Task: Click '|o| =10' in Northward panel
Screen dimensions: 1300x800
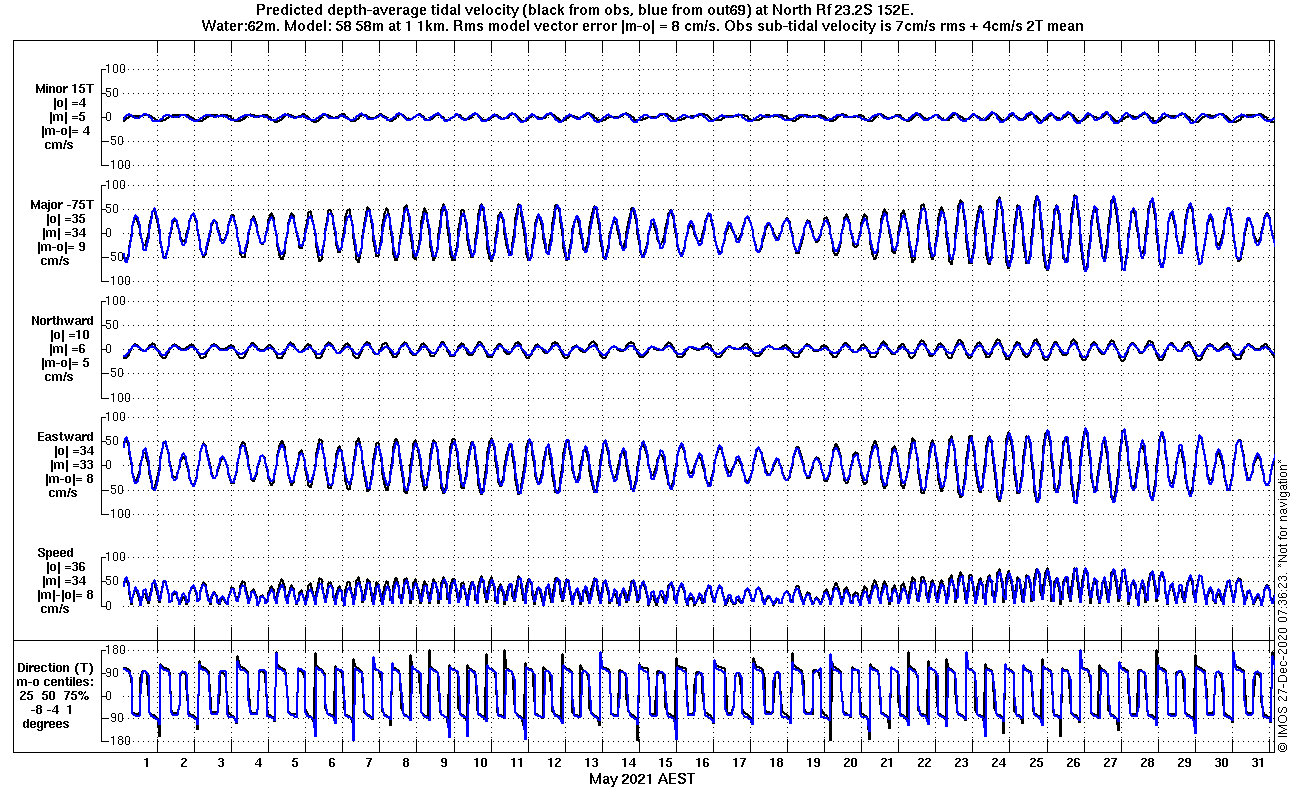Action: 71,335
